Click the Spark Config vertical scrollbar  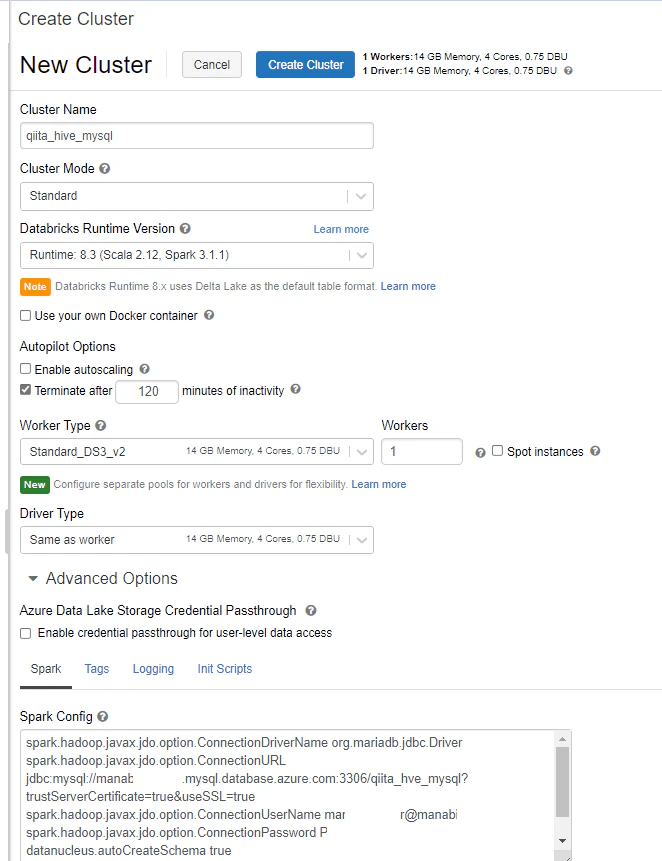point(562,791)
